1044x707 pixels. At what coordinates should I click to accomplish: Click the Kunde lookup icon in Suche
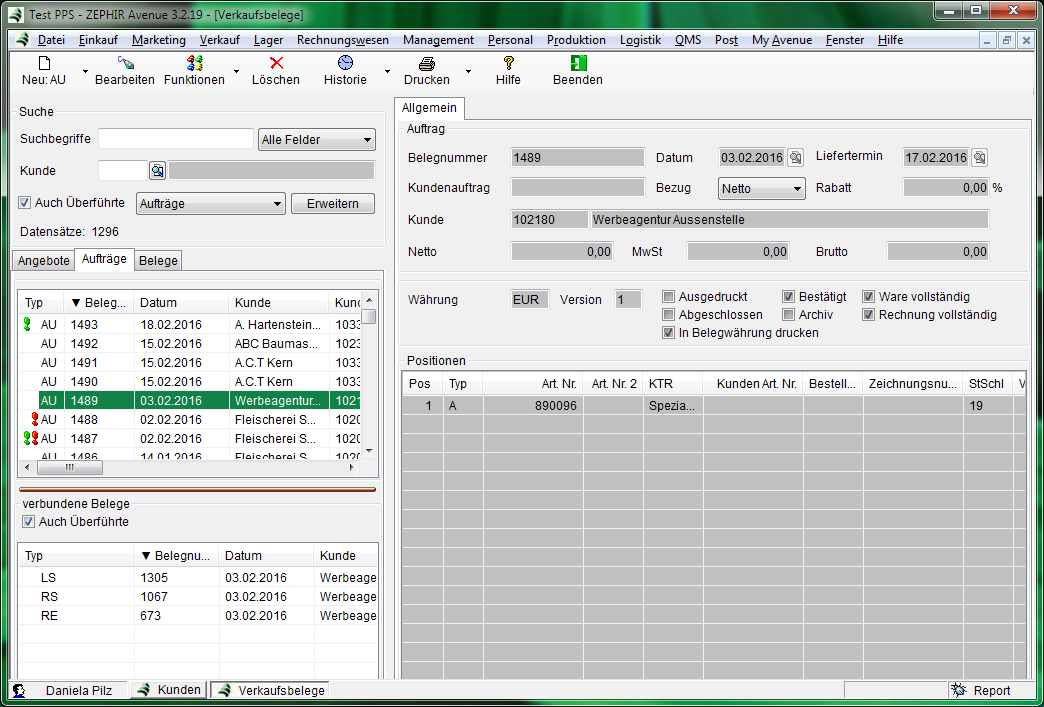click(x=157, y=170)
